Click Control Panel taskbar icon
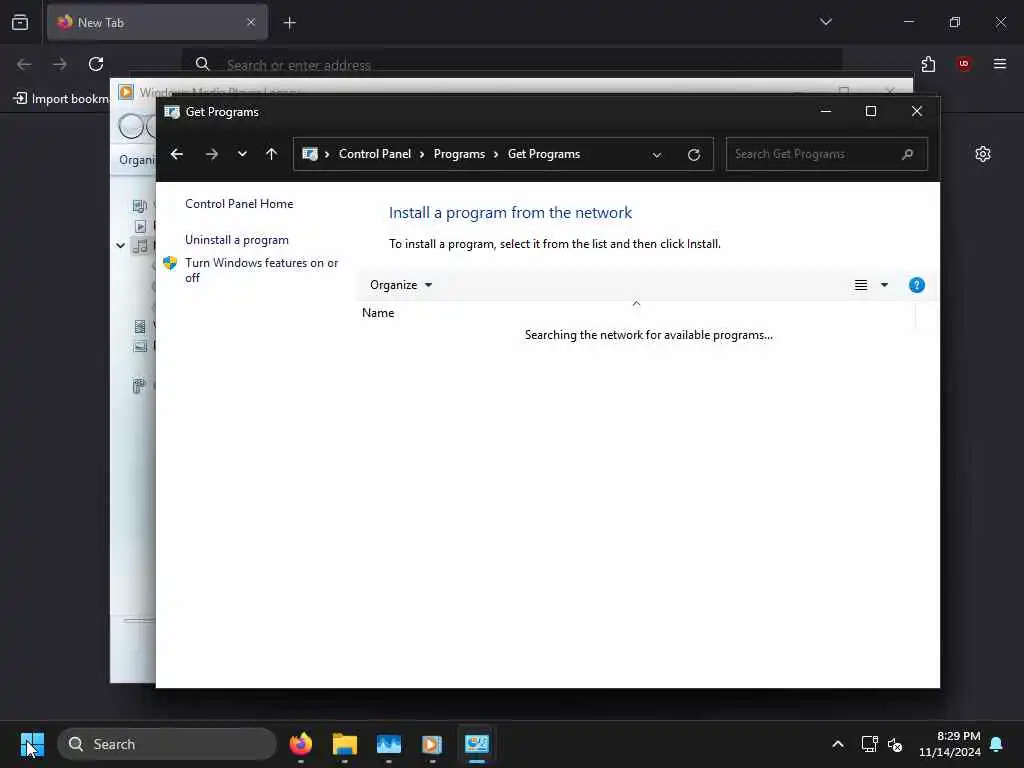The width and height of the screenshot is (1024, 768). coord(477,744)
